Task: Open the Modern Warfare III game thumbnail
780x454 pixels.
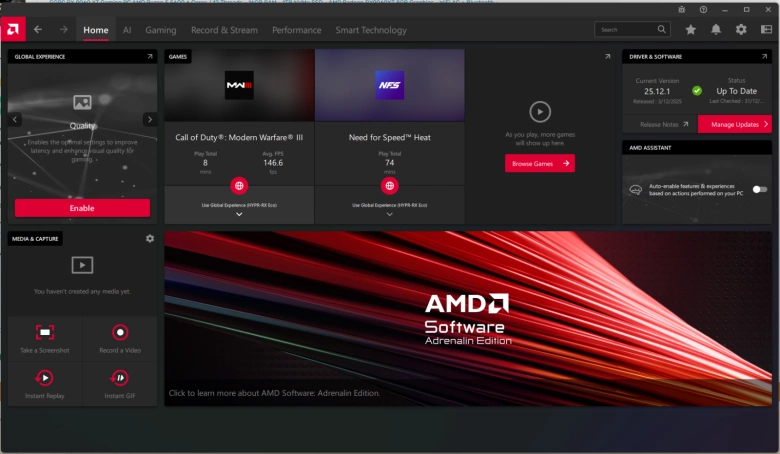Action: (x=239, y=85)
